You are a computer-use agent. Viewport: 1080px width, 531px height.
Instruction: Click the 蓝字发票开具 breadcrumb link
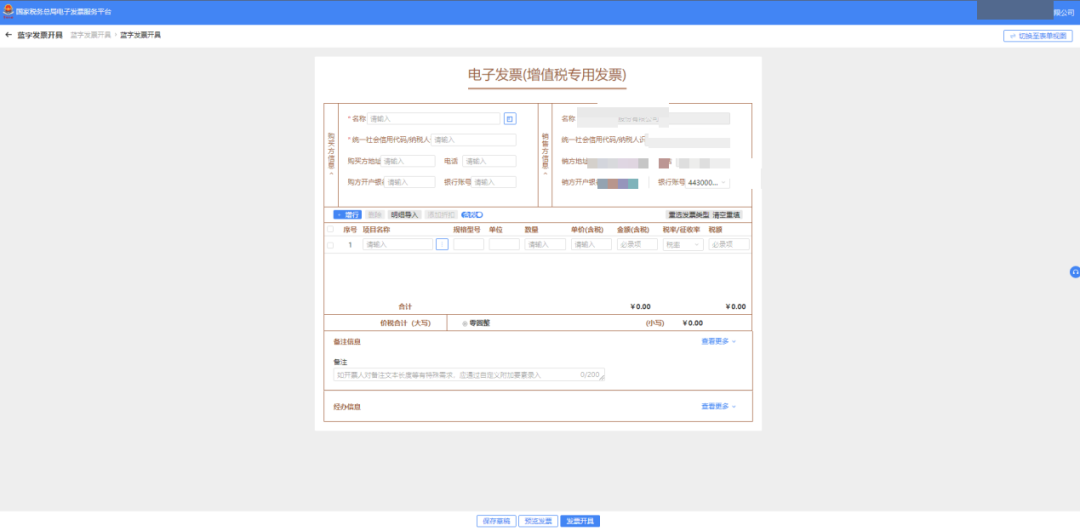[x=89, y=35]
